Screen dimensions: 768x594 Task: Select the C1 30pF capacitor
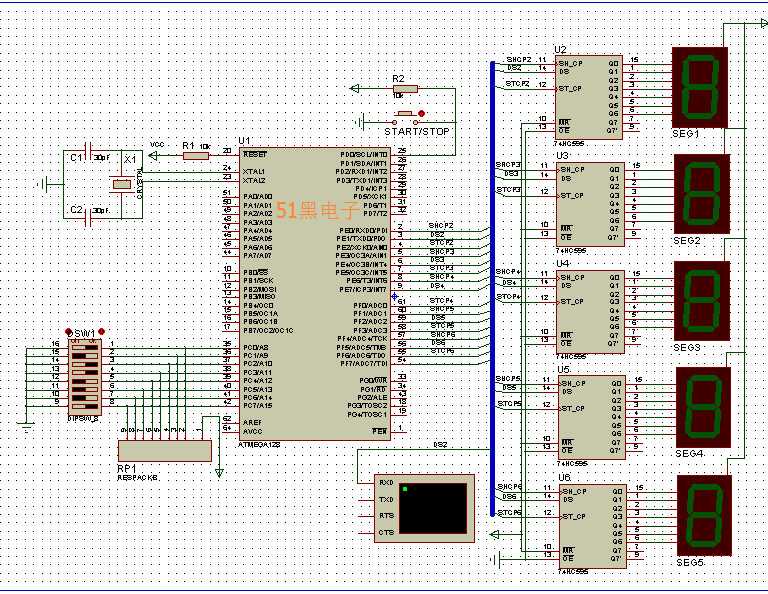tap(89, 151)
